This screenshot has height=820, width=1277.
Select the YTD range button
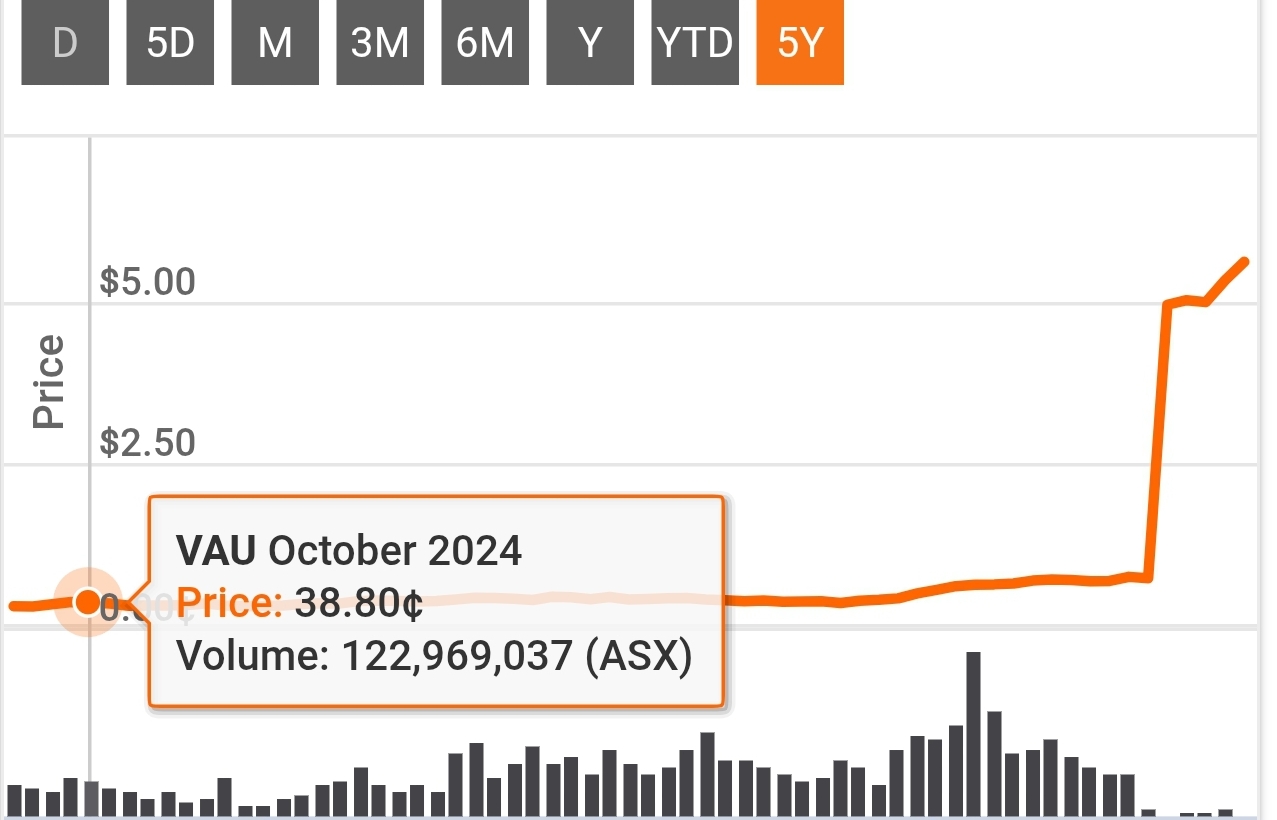(x=695, y=43)
